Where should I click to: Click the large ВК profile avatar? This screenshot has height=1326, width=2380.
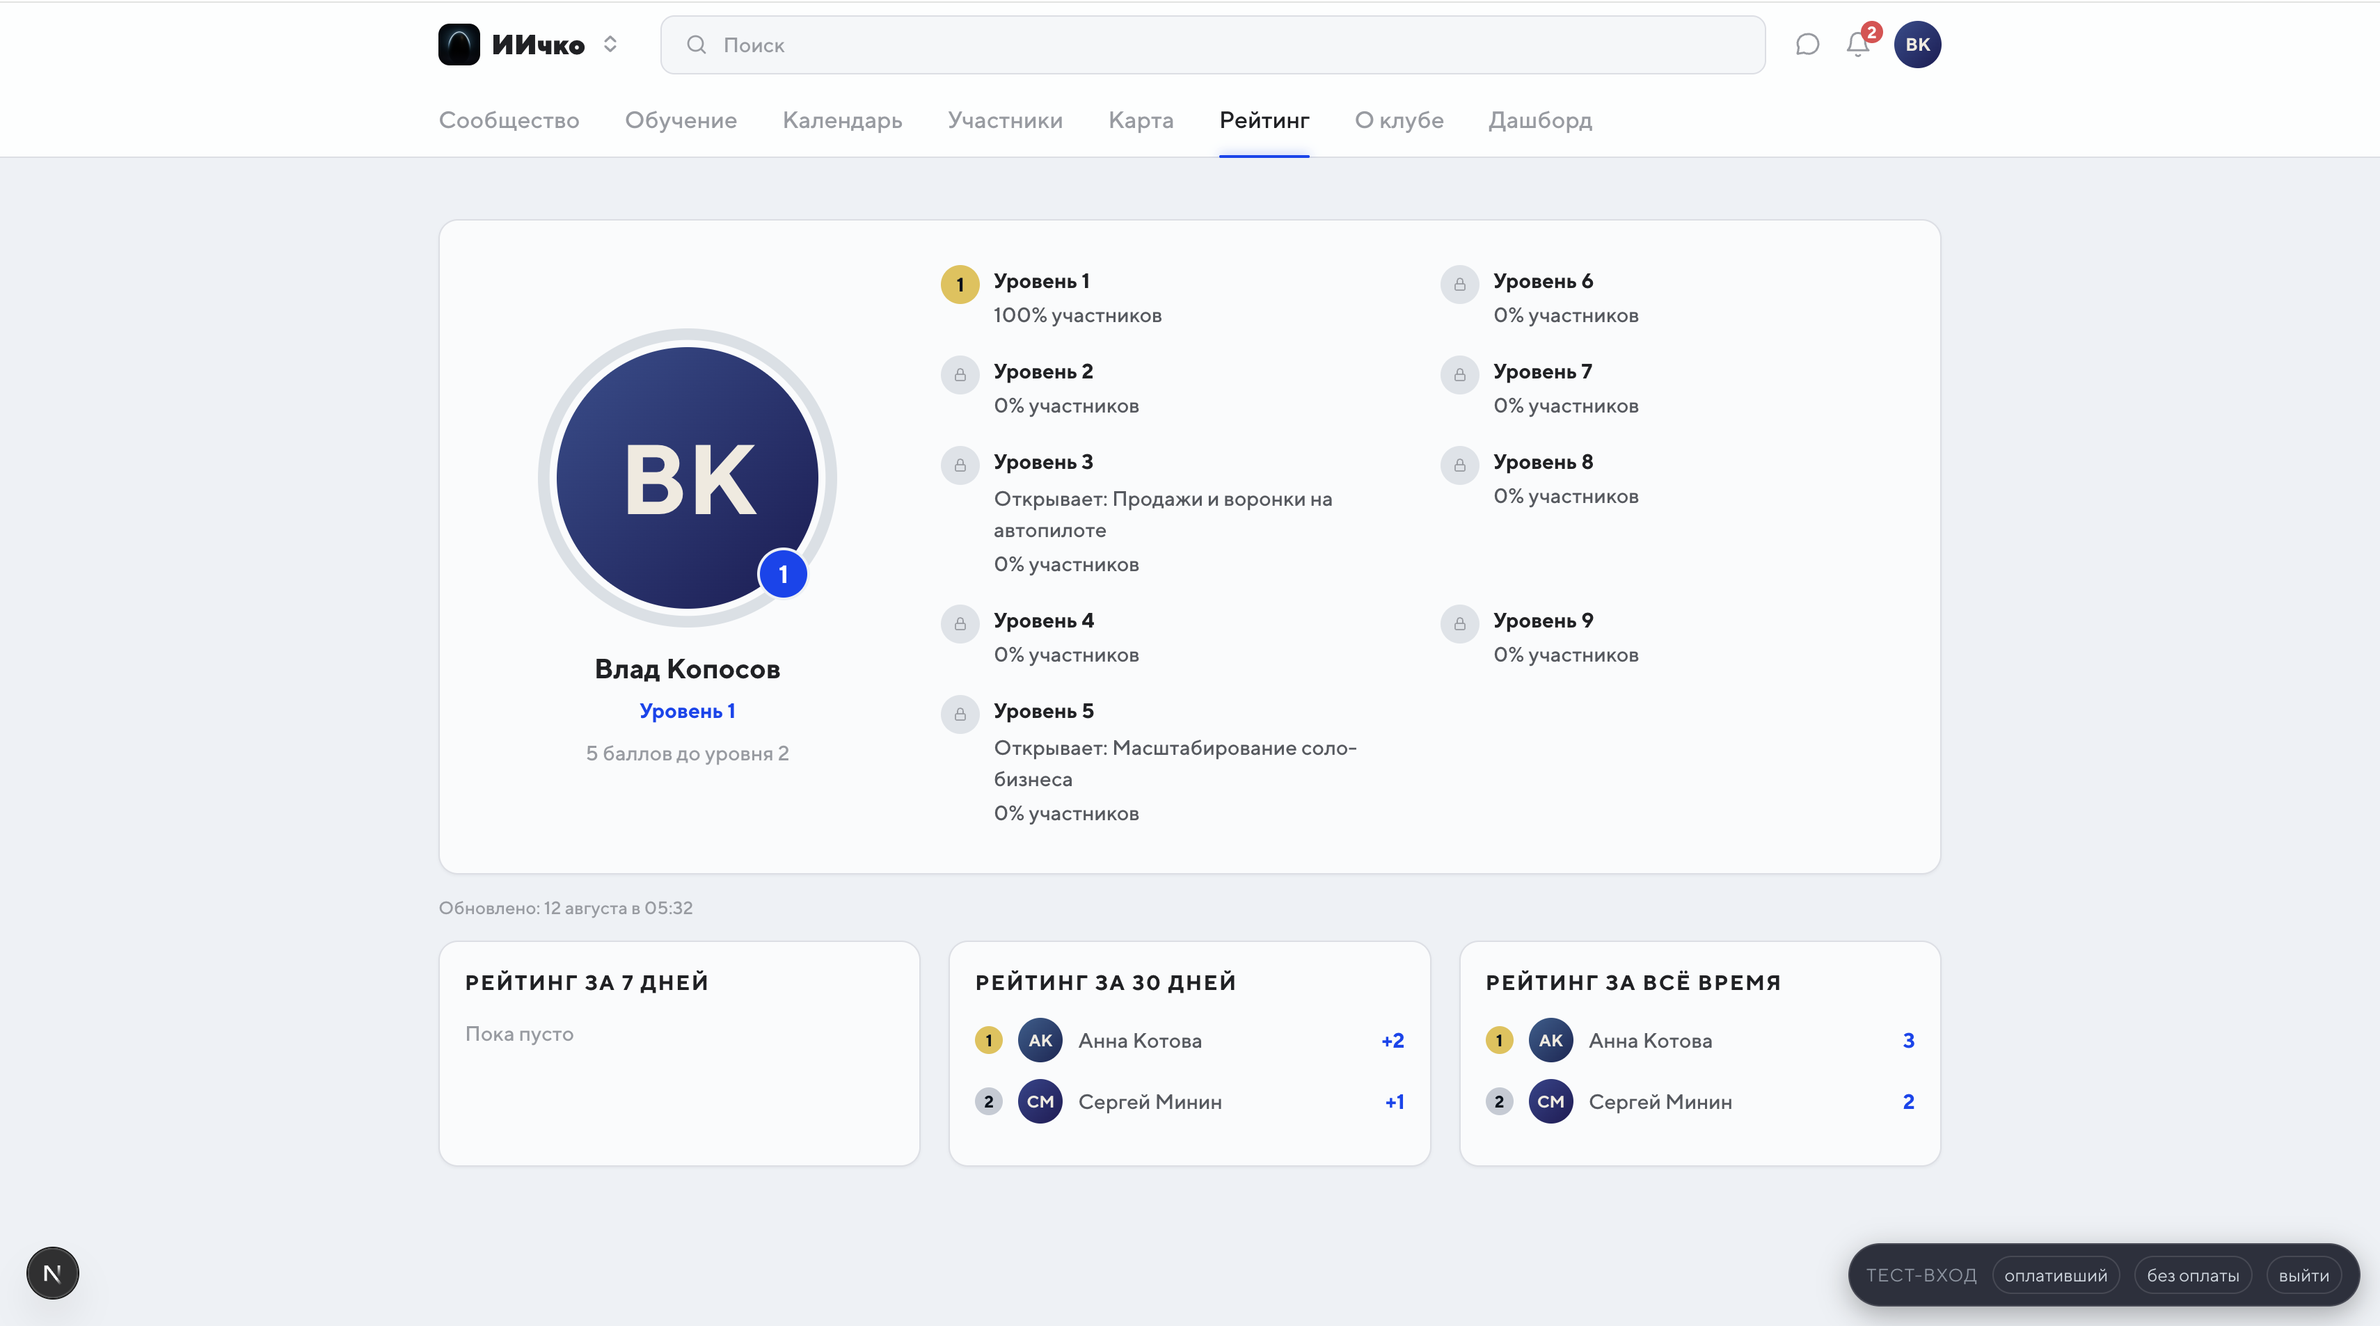687,478
